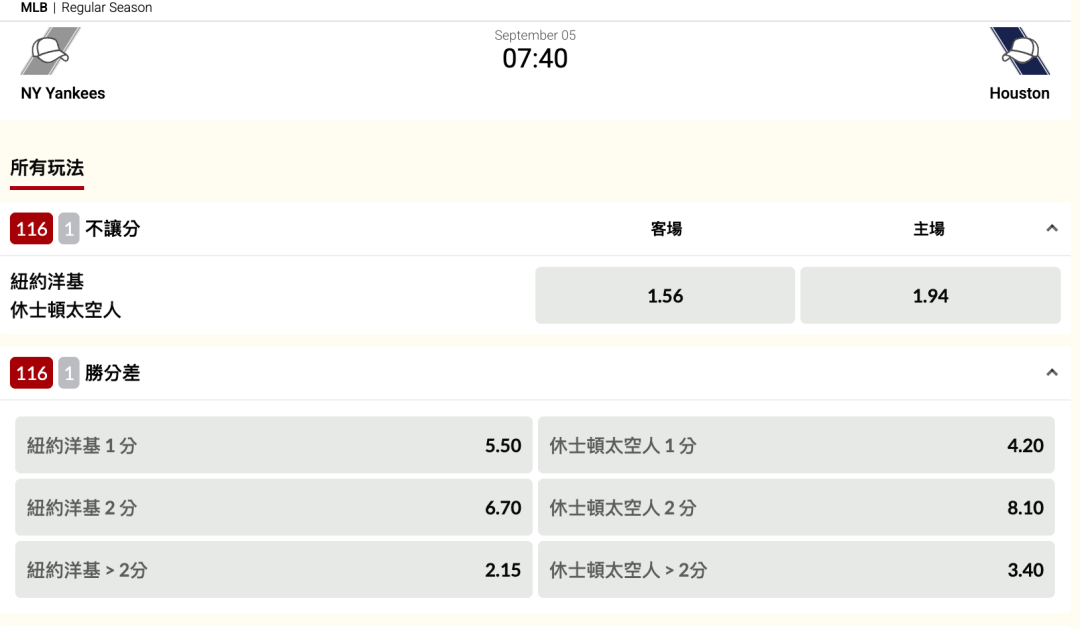This screenshot has height=629, width=1080.
Task: Collapse the 不讓分 section chevron
Action: click(x=1052, y=228)
